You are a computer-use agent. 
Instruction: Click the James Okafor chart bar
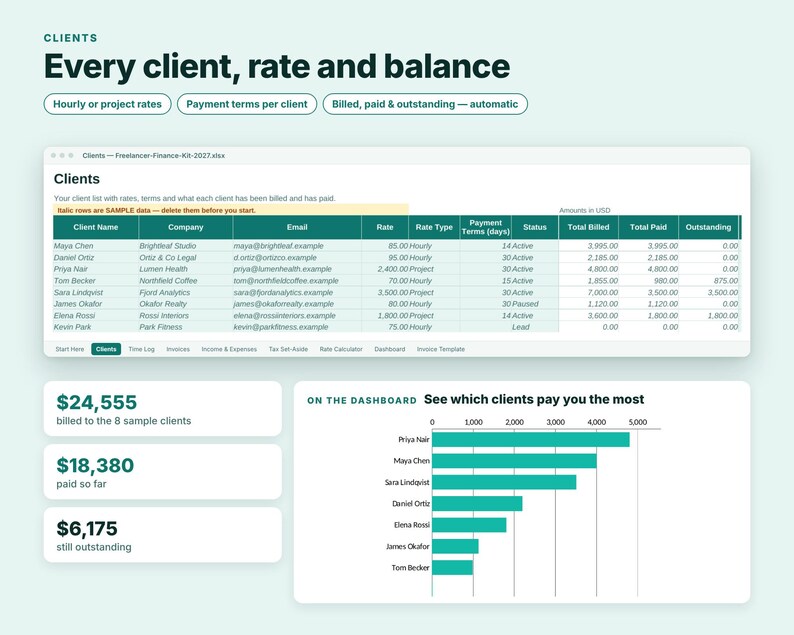pos(455,546)
